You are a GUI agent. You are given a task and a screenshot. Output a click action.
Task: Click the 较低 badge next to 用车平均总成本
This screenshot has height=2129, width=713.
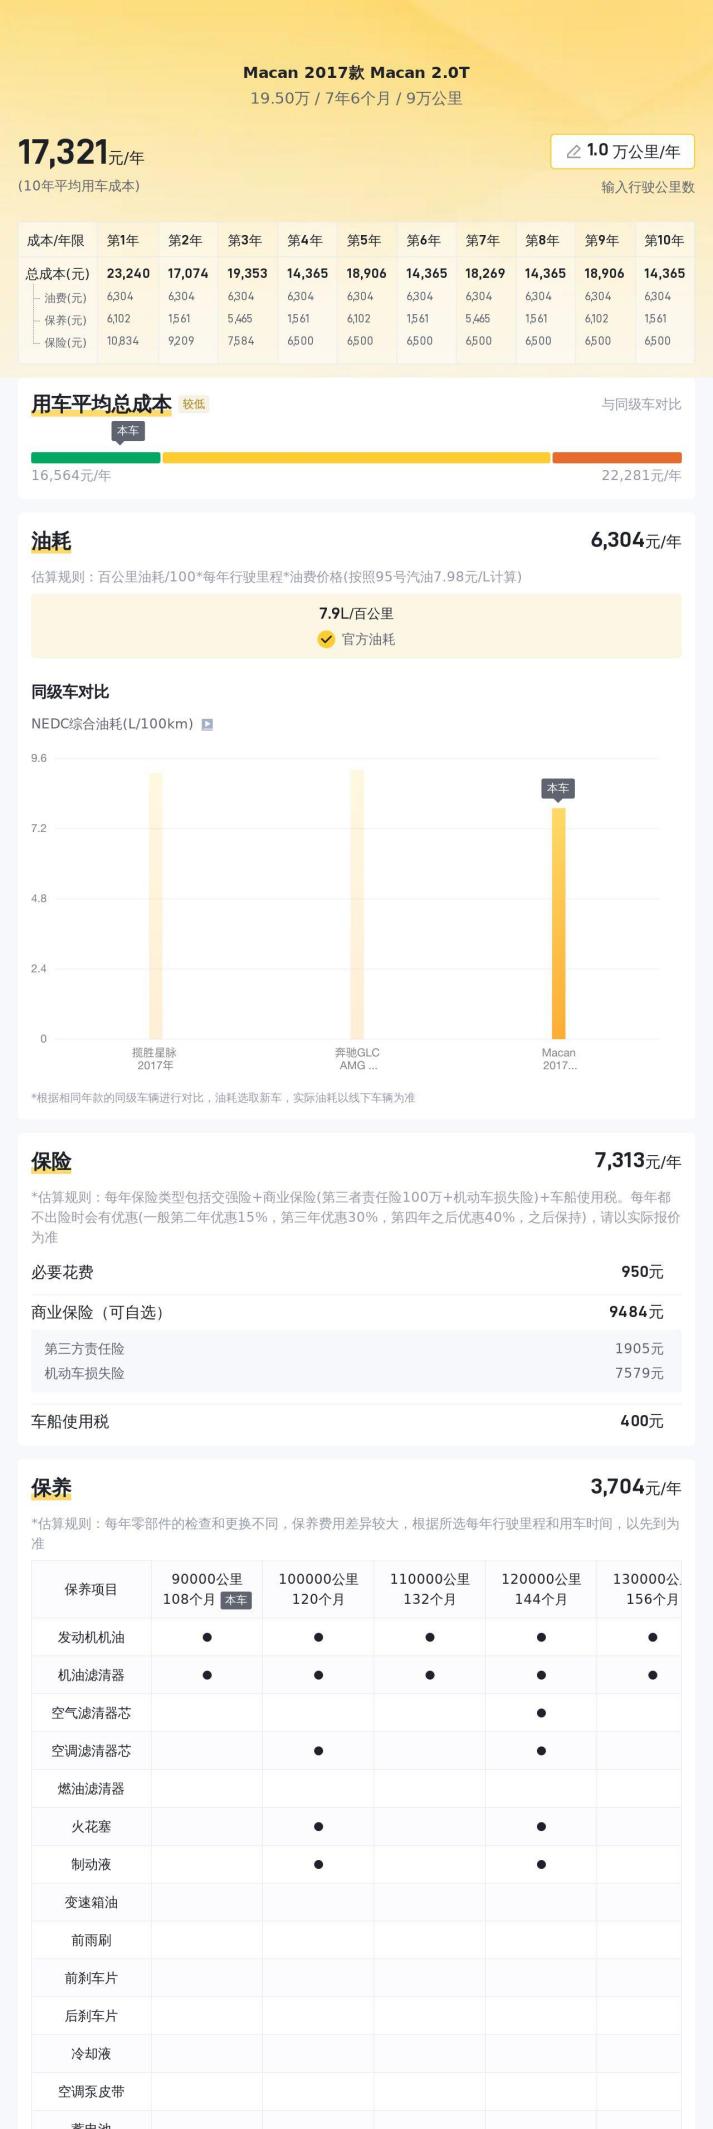[194, 405]
